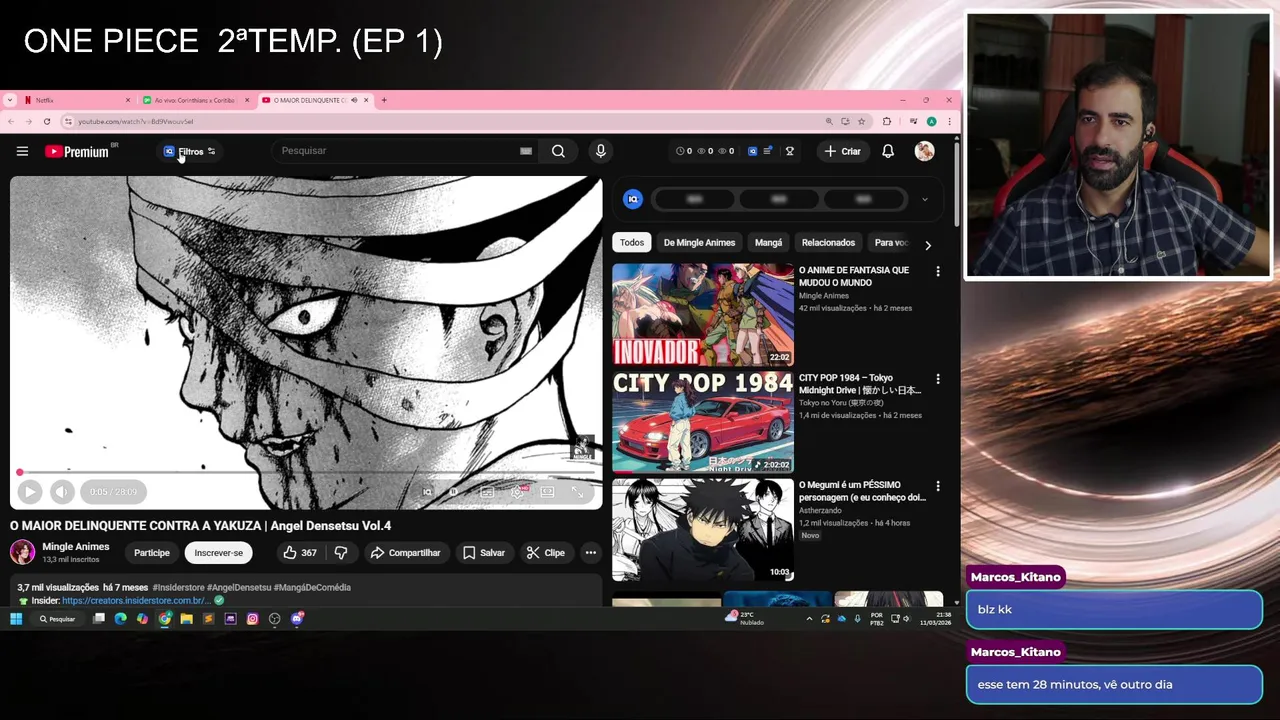This screenshot has height=720, width=1280.
Task: Create a clip with Clipe
Action: tap(546, 553)
